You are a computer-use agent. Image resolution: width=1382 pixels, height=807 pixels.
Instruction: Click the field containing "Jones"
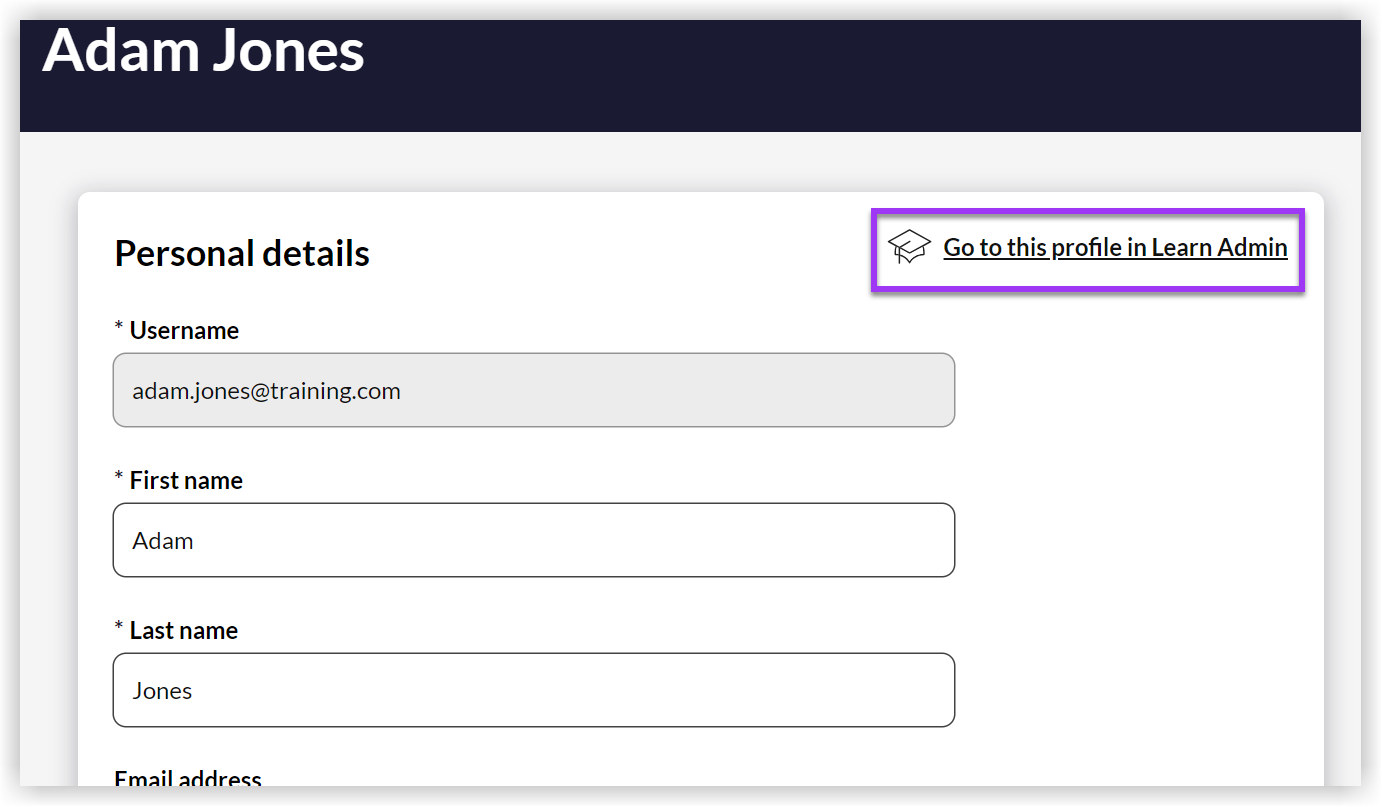[534, 690]
